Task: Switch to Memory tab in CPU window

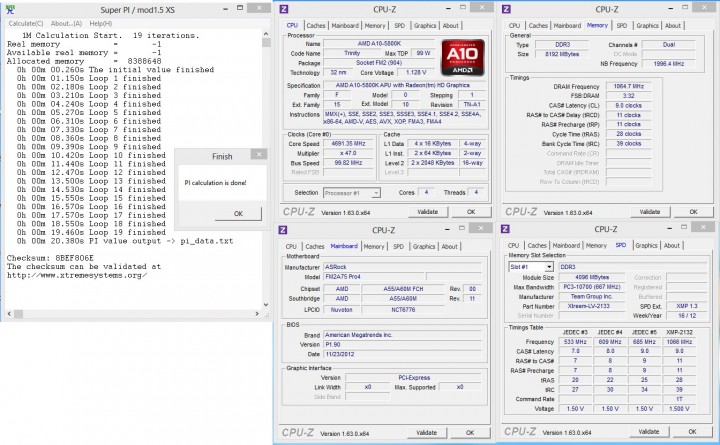Action: point(375,26)
